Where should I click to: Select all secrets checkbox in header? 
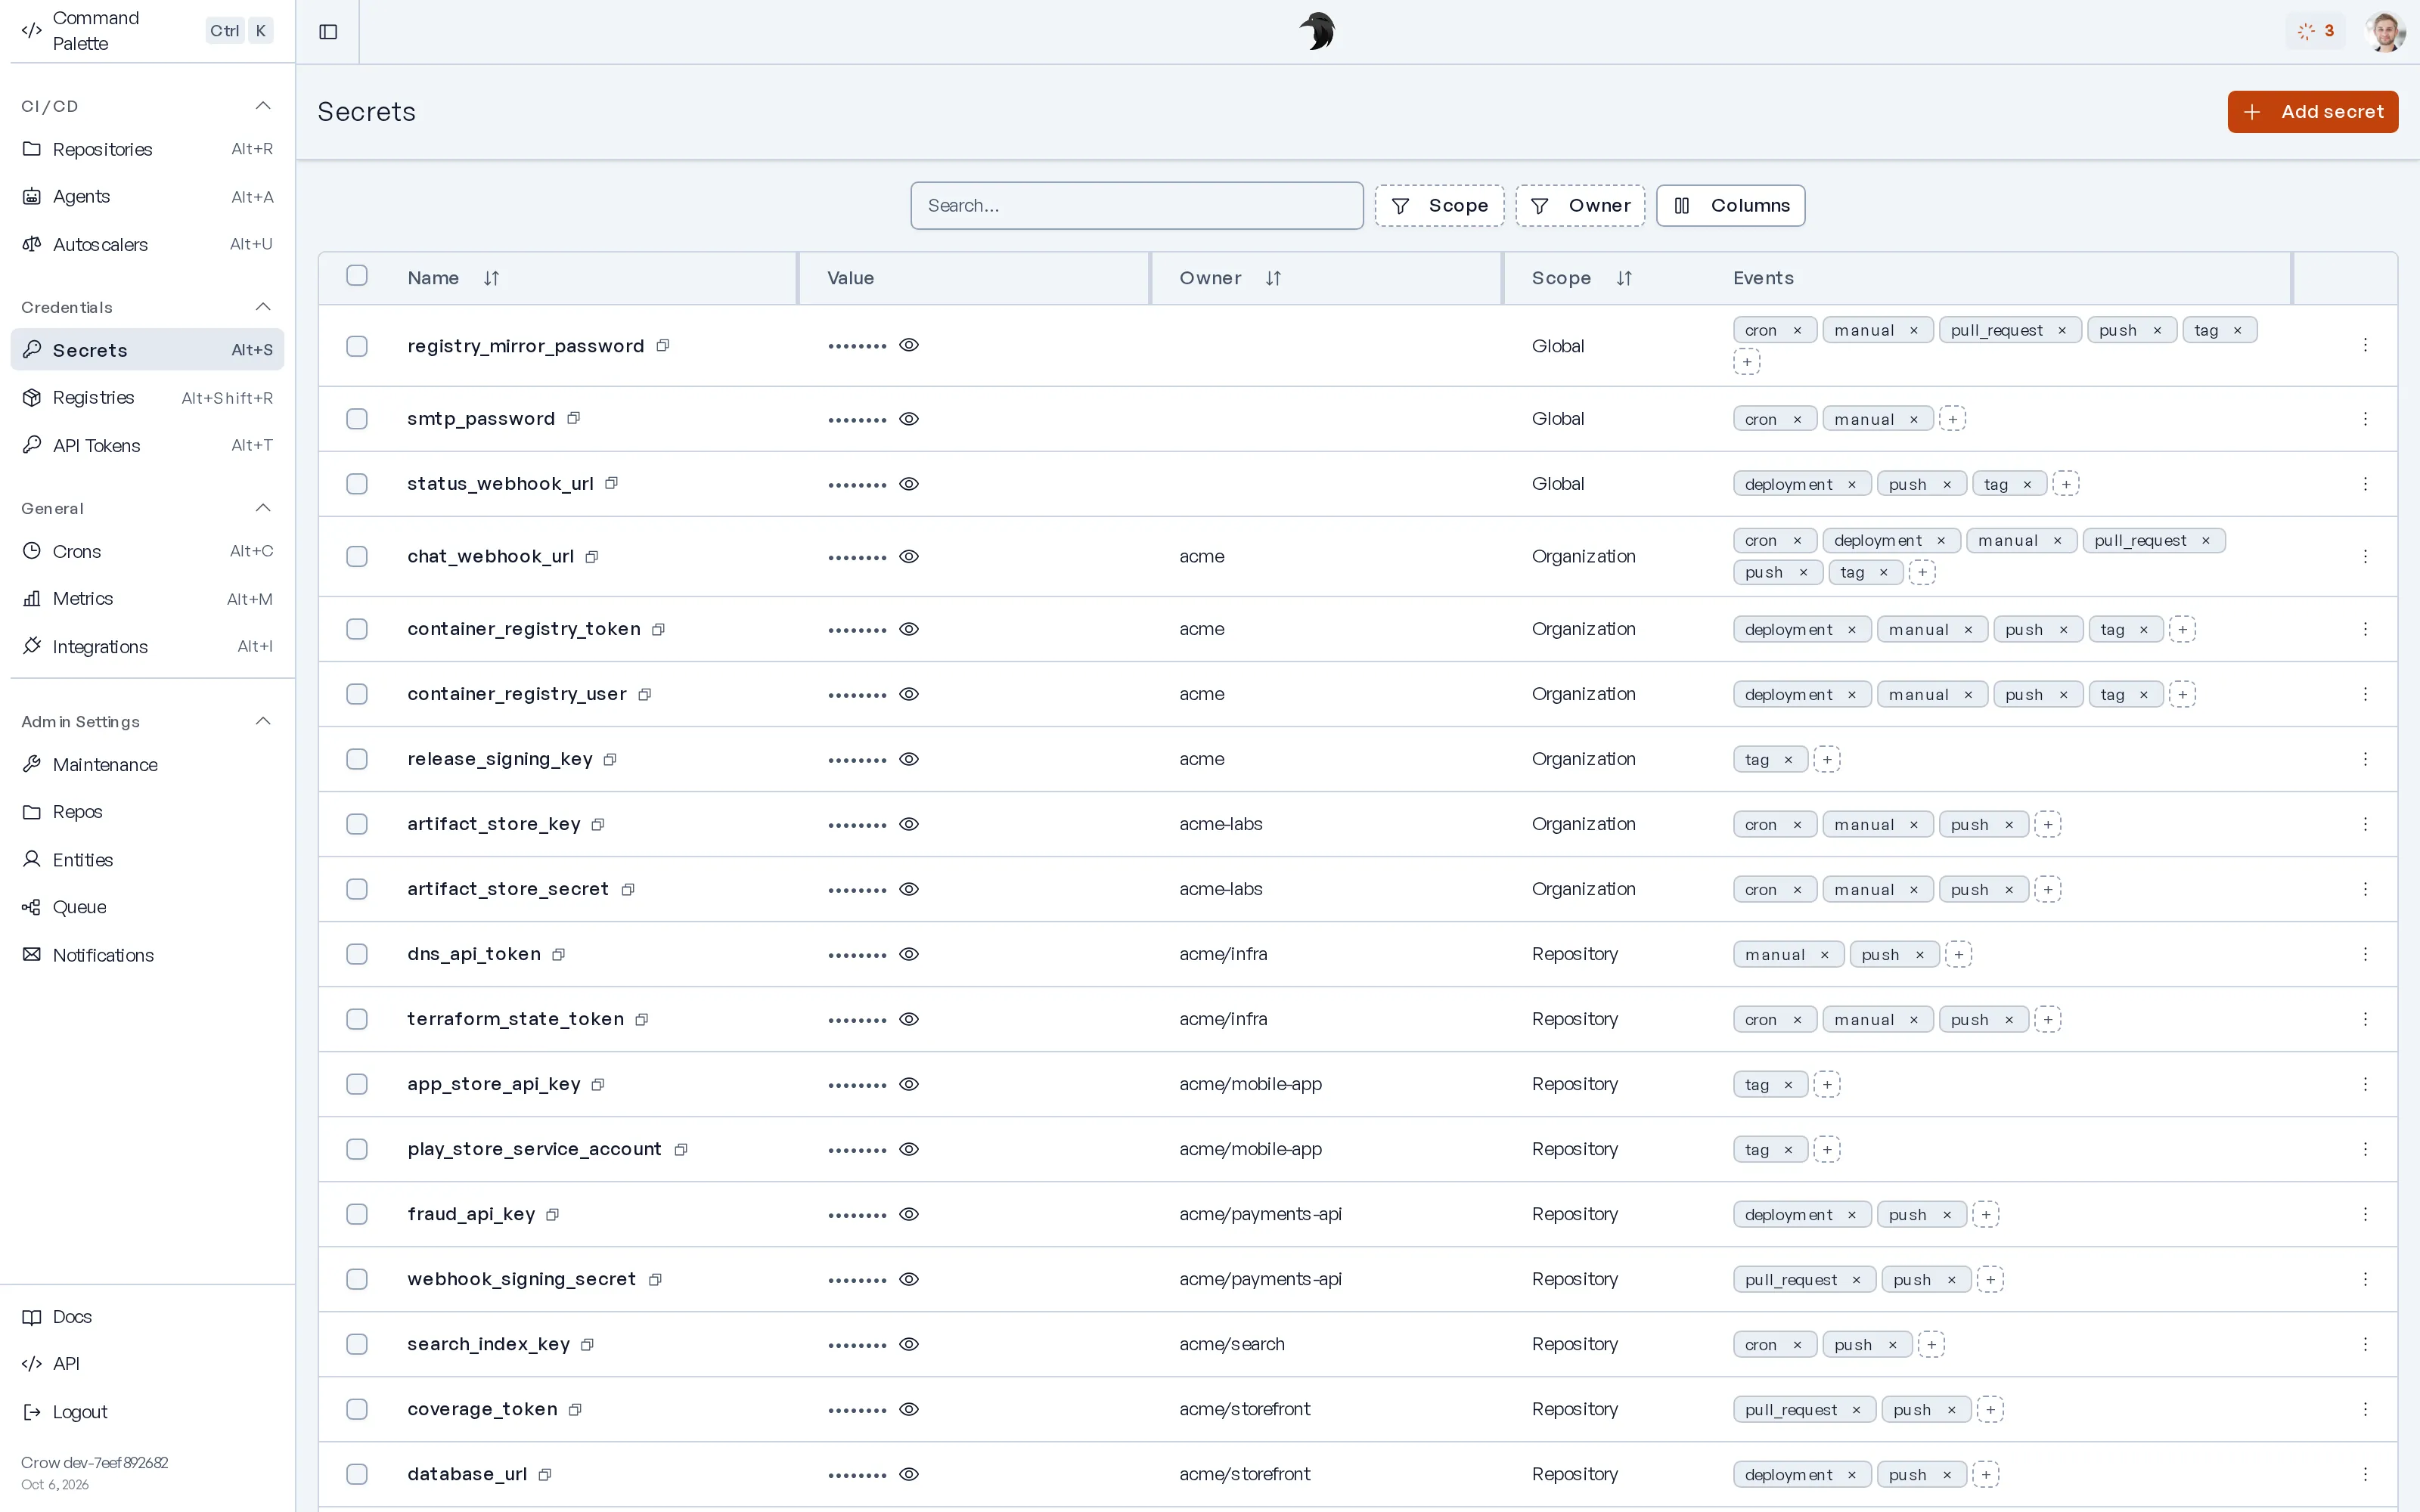pos(357,275)
